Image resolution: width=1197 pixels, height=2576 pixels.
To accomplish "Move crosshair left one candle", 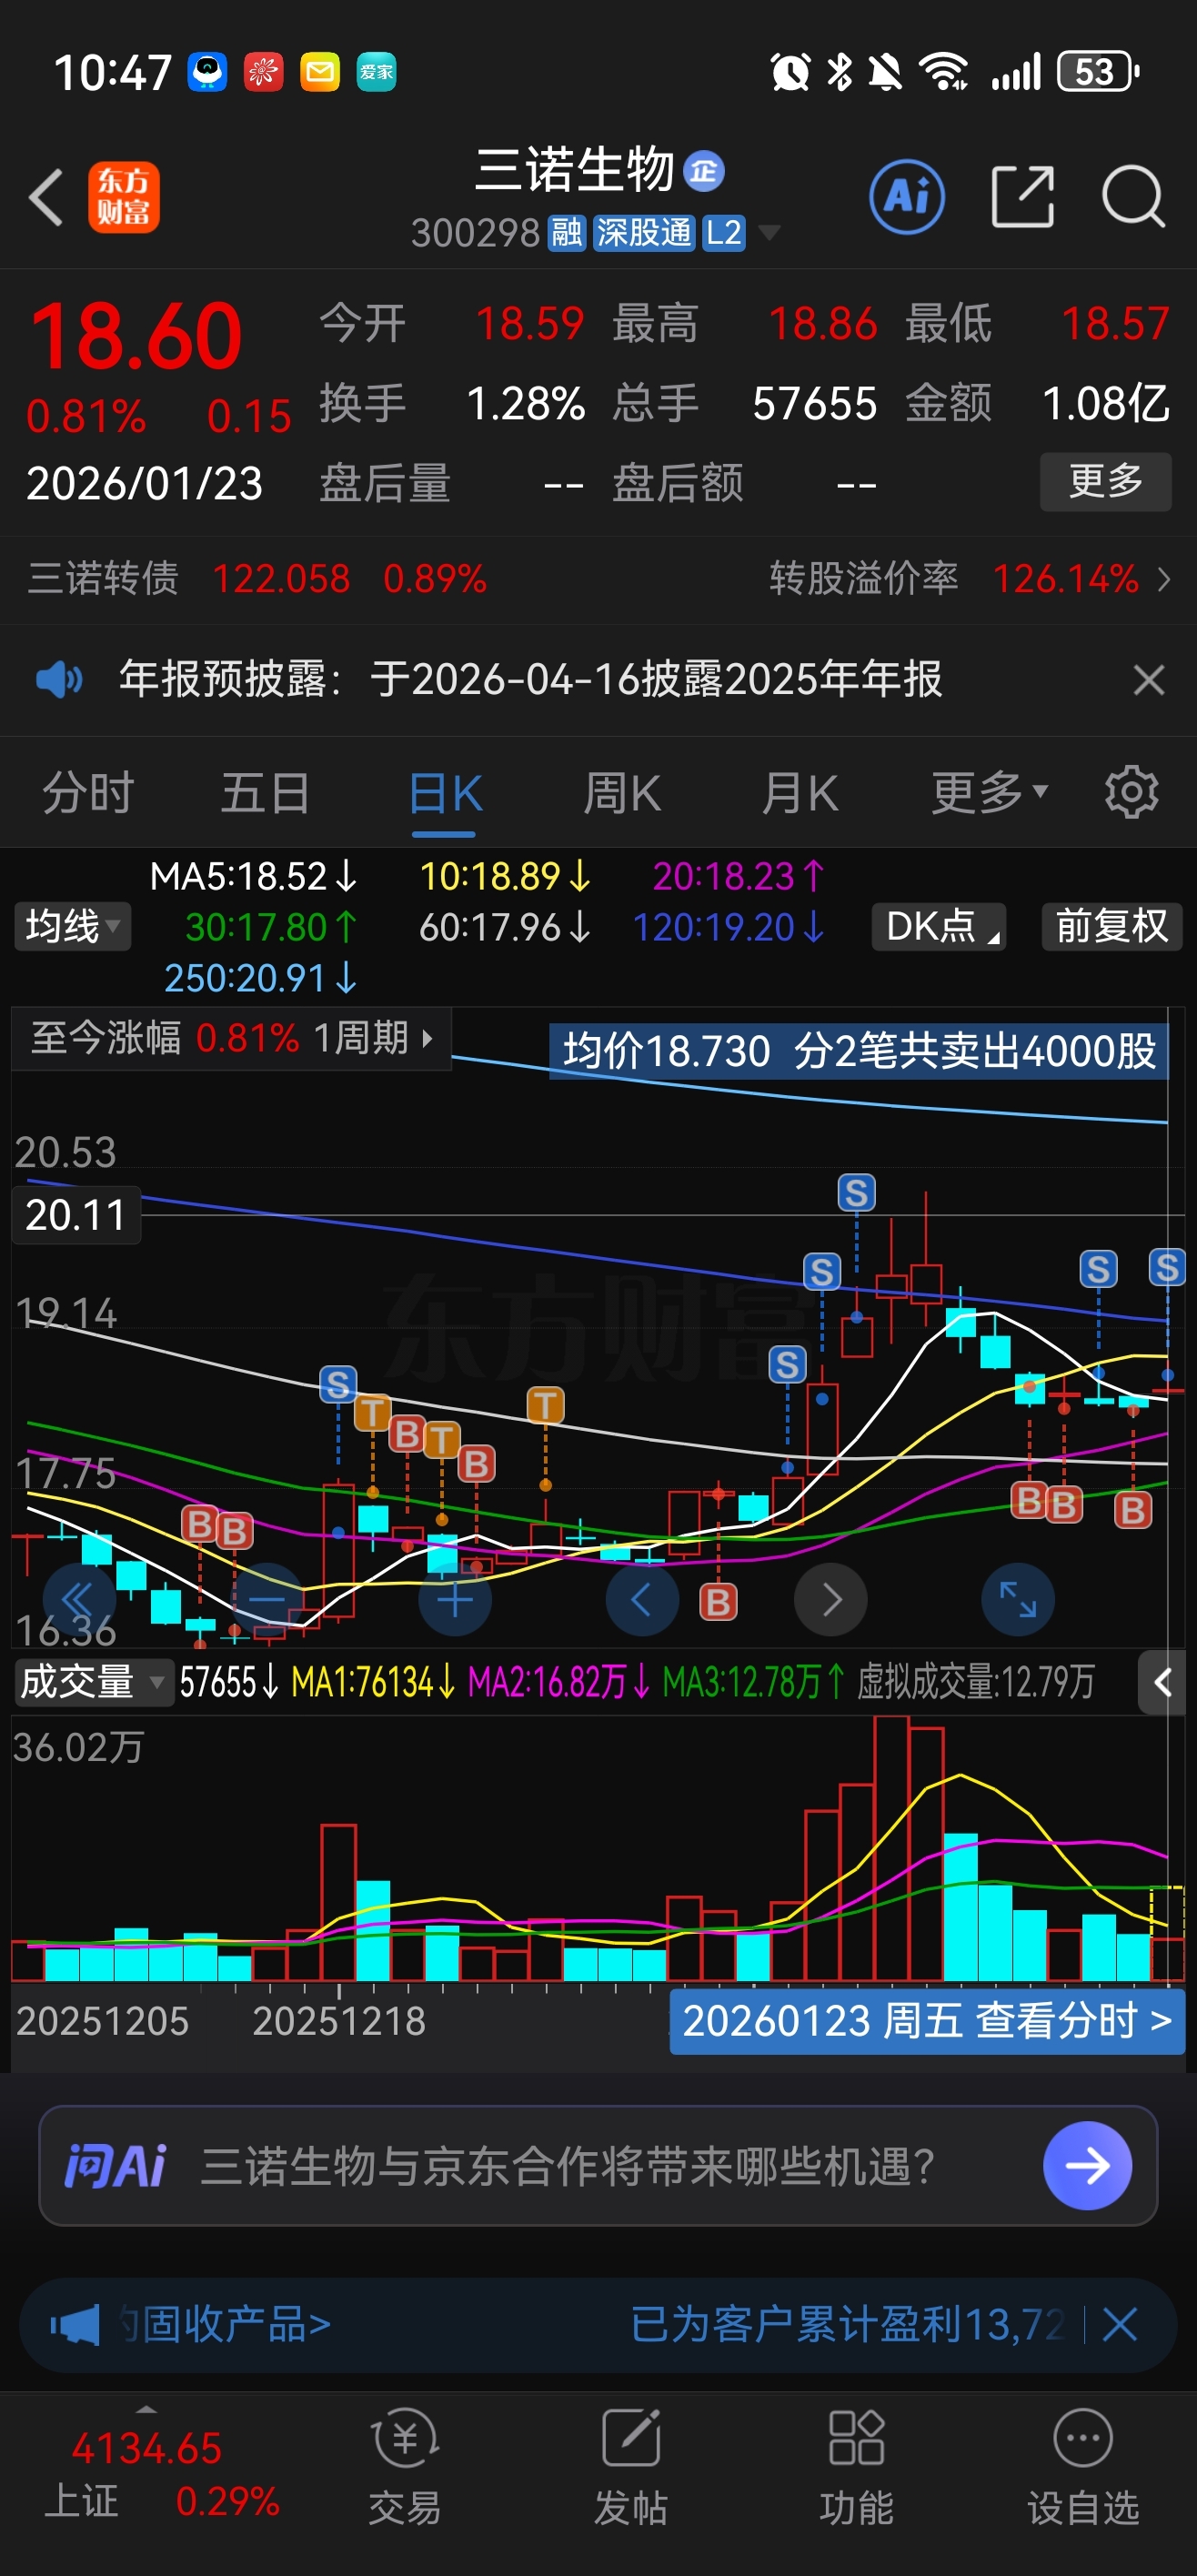I will click(x=642, y=1599).
